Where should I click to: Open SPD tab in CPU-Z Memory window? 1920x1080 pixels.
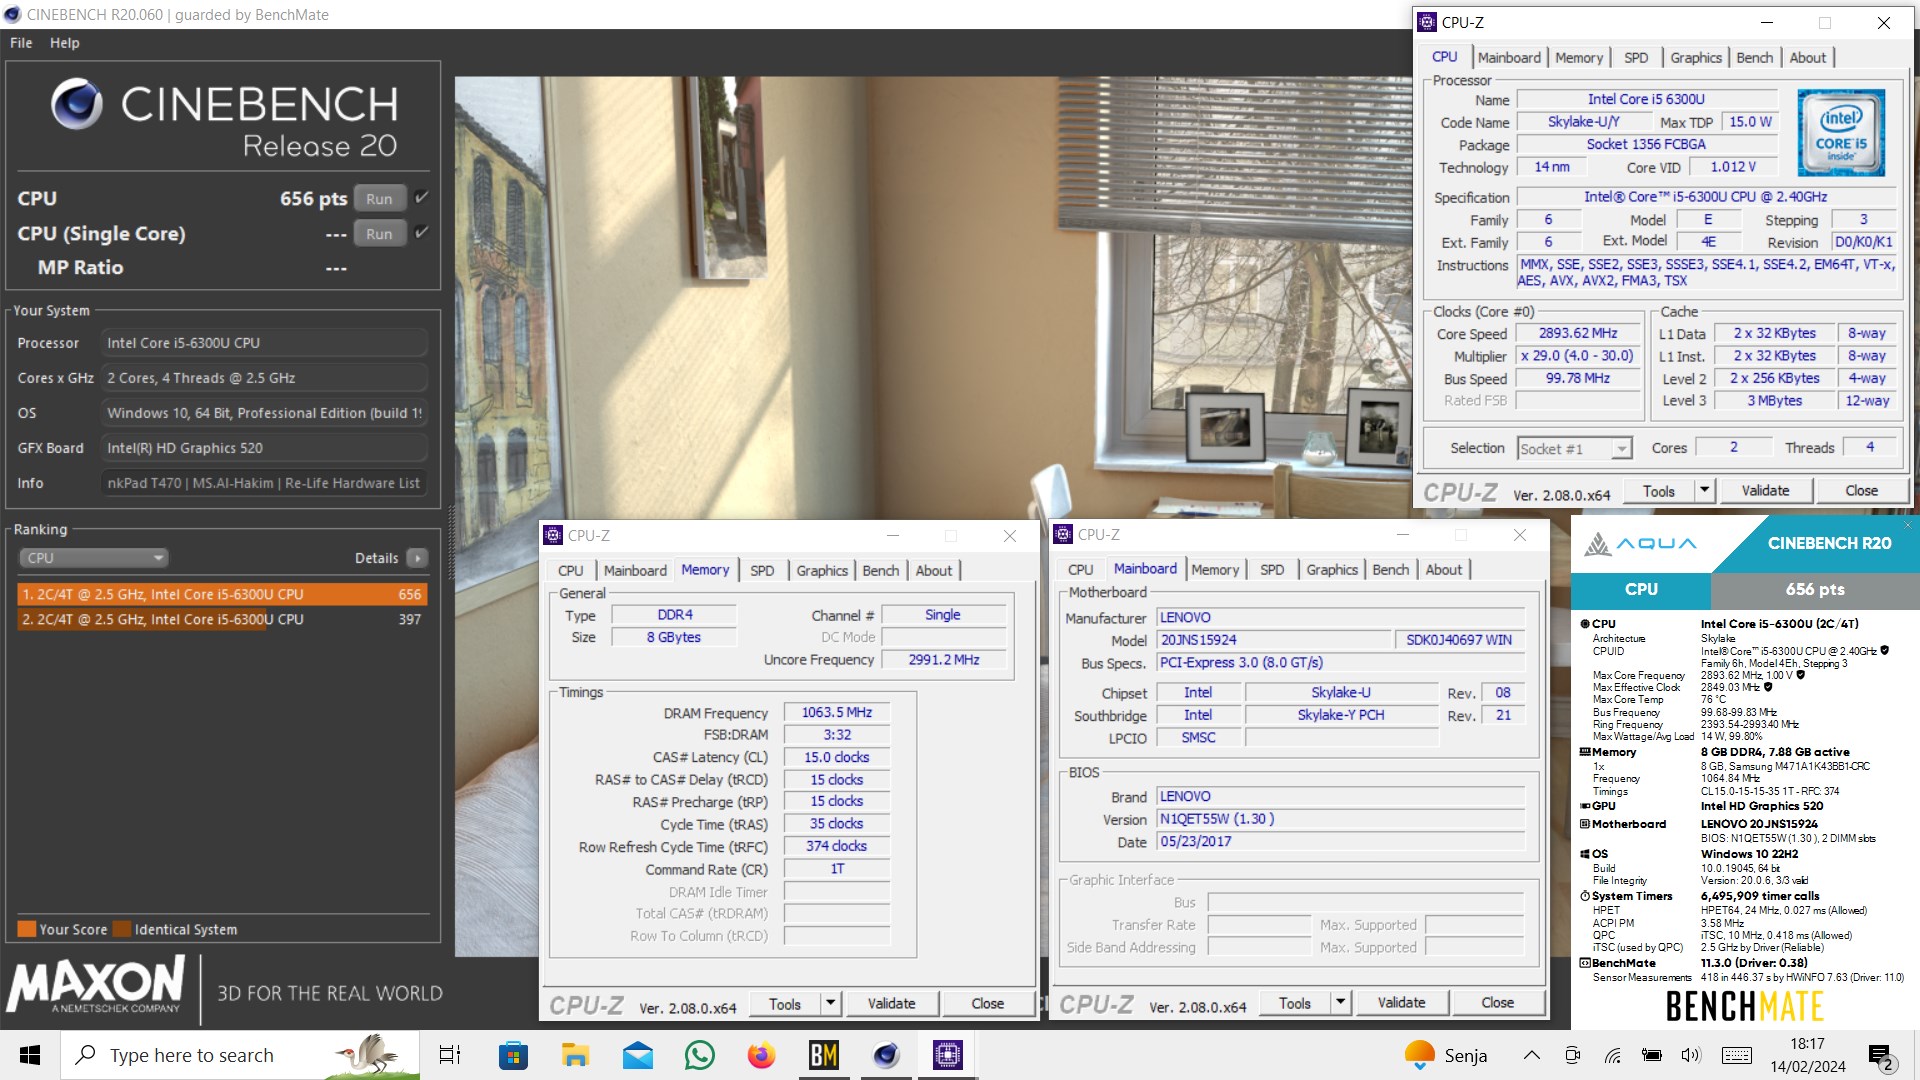[x=762, y=570]
